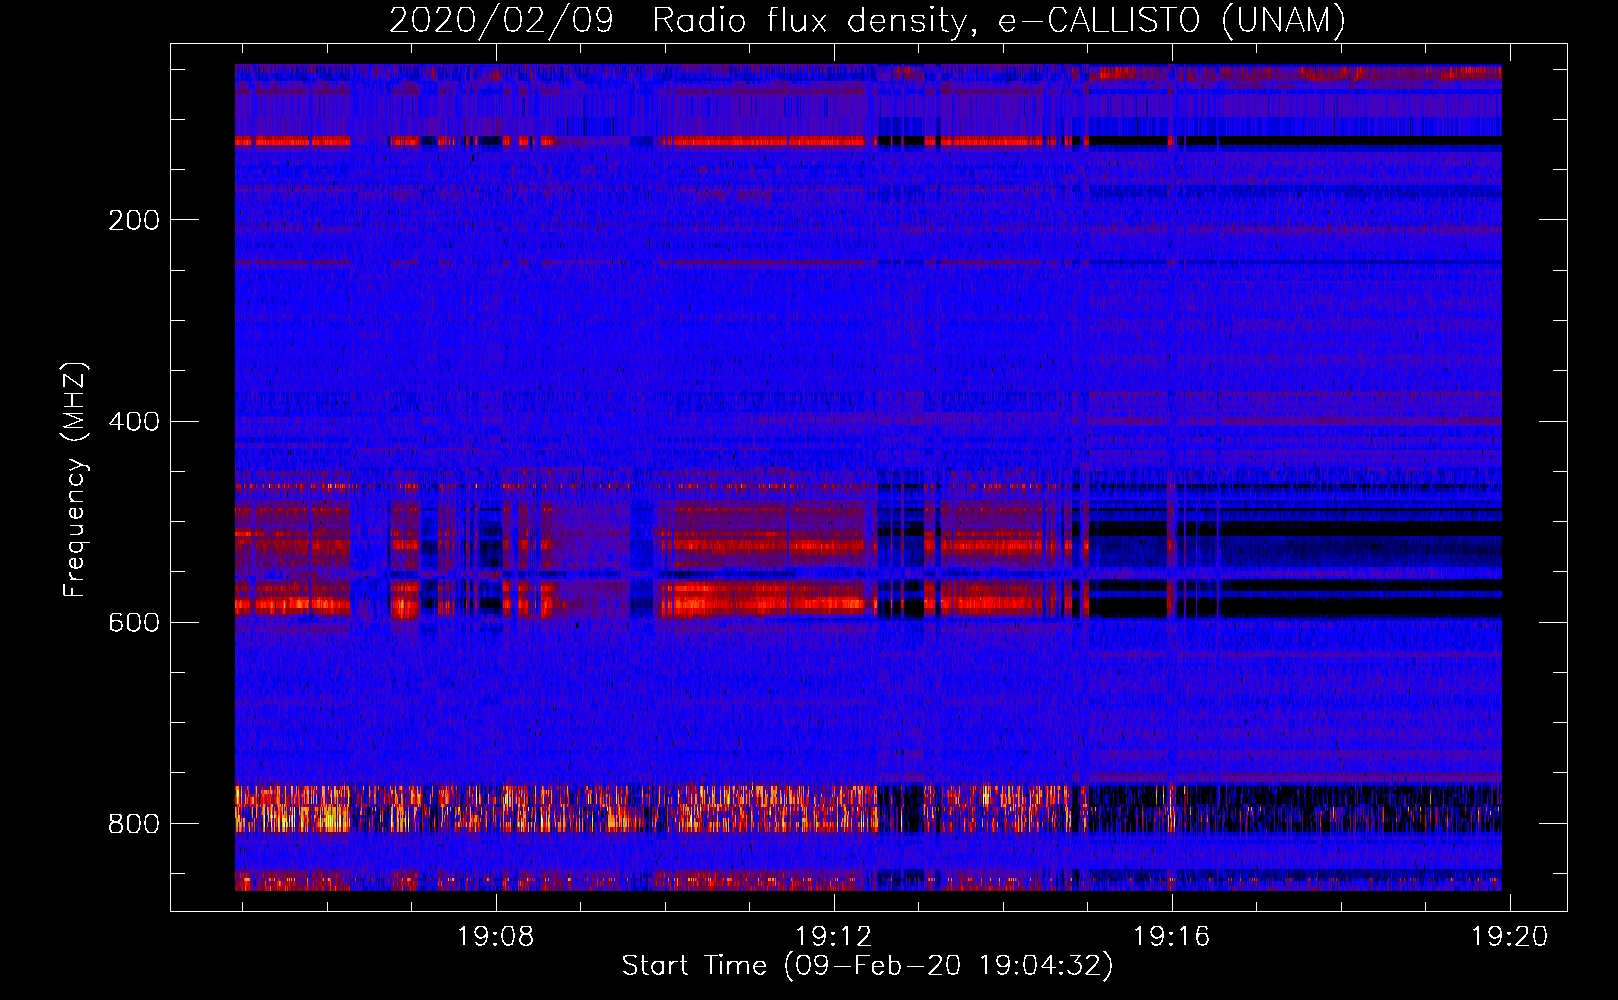
Task: Click the 'Start Time (09-Feb-20 19:04:32)' axis label
Action: pyautogui.click(x=867, y=966)
